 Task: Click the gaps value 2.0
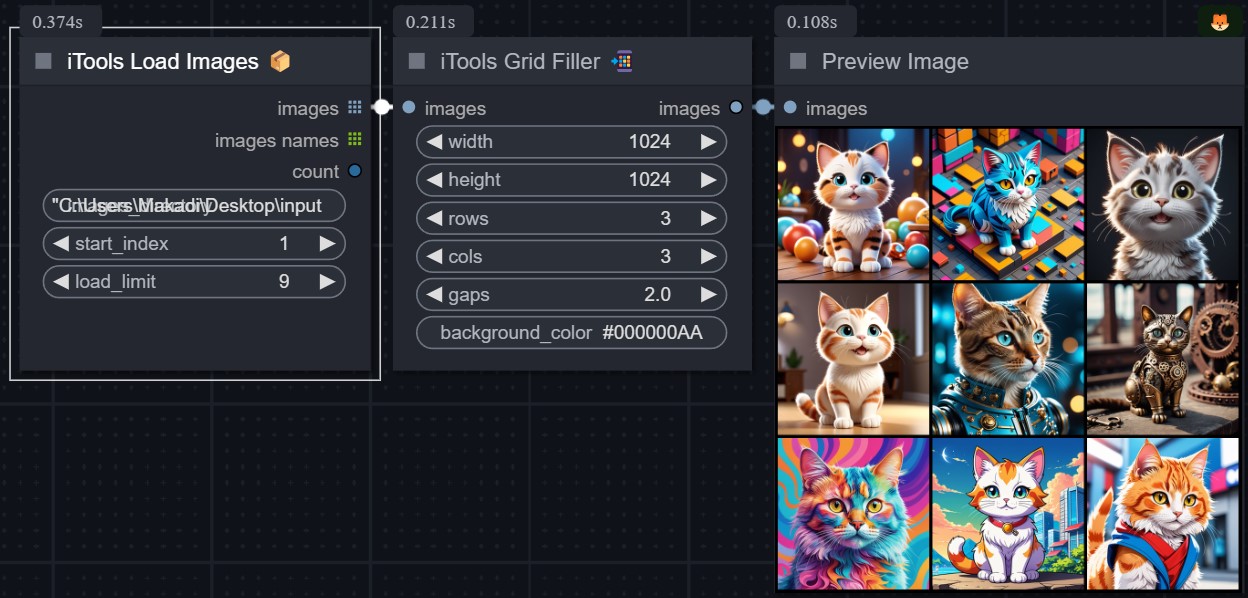658,295
